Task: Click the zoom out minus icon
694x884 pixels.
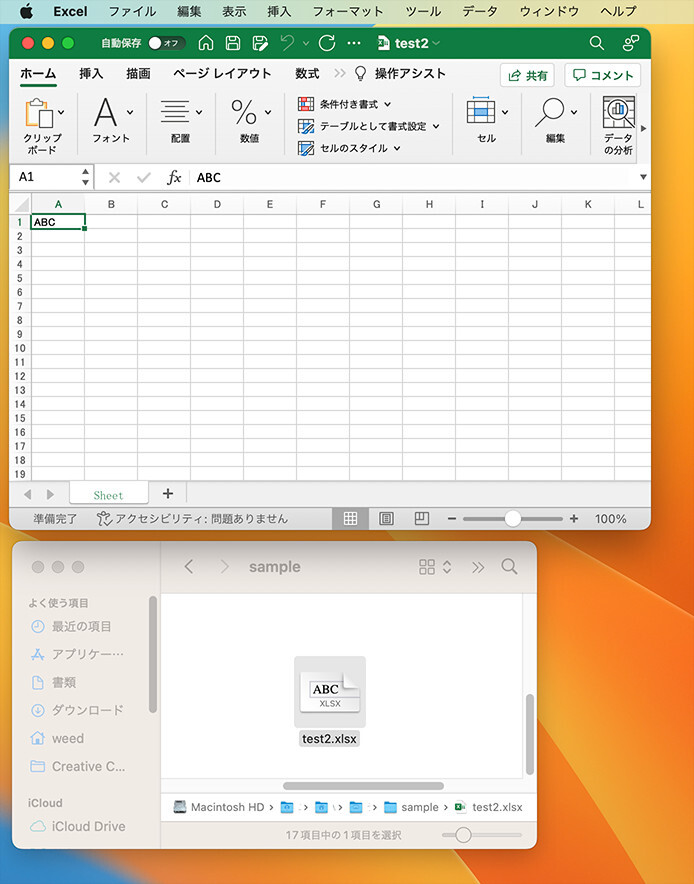Action: (452, 519)
